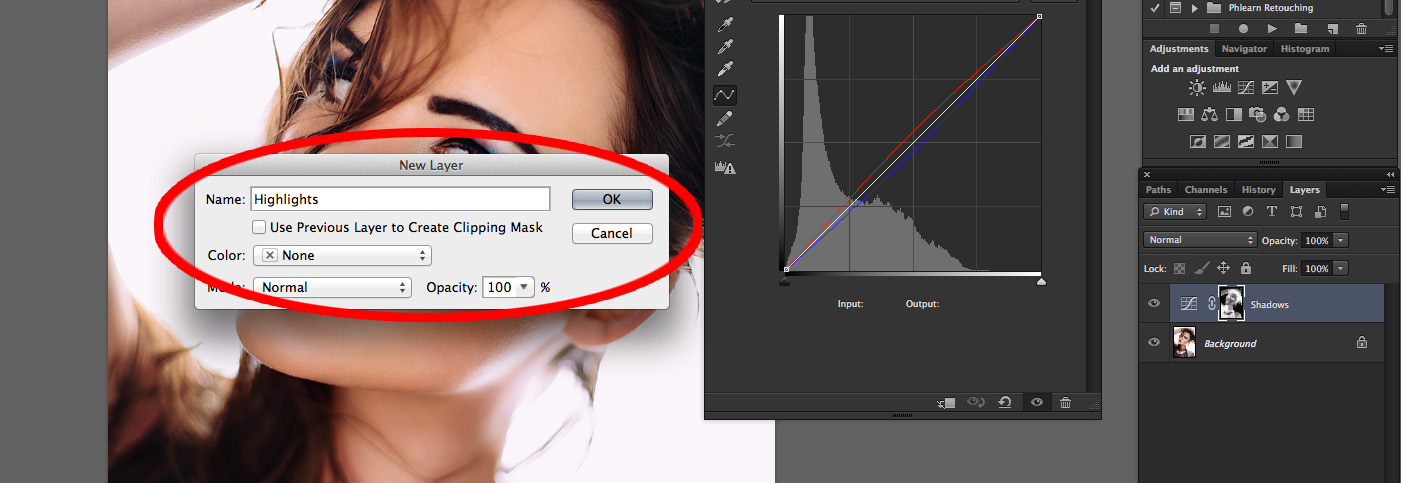
Task: Add Exposure adjustment
Action: 1270,88
